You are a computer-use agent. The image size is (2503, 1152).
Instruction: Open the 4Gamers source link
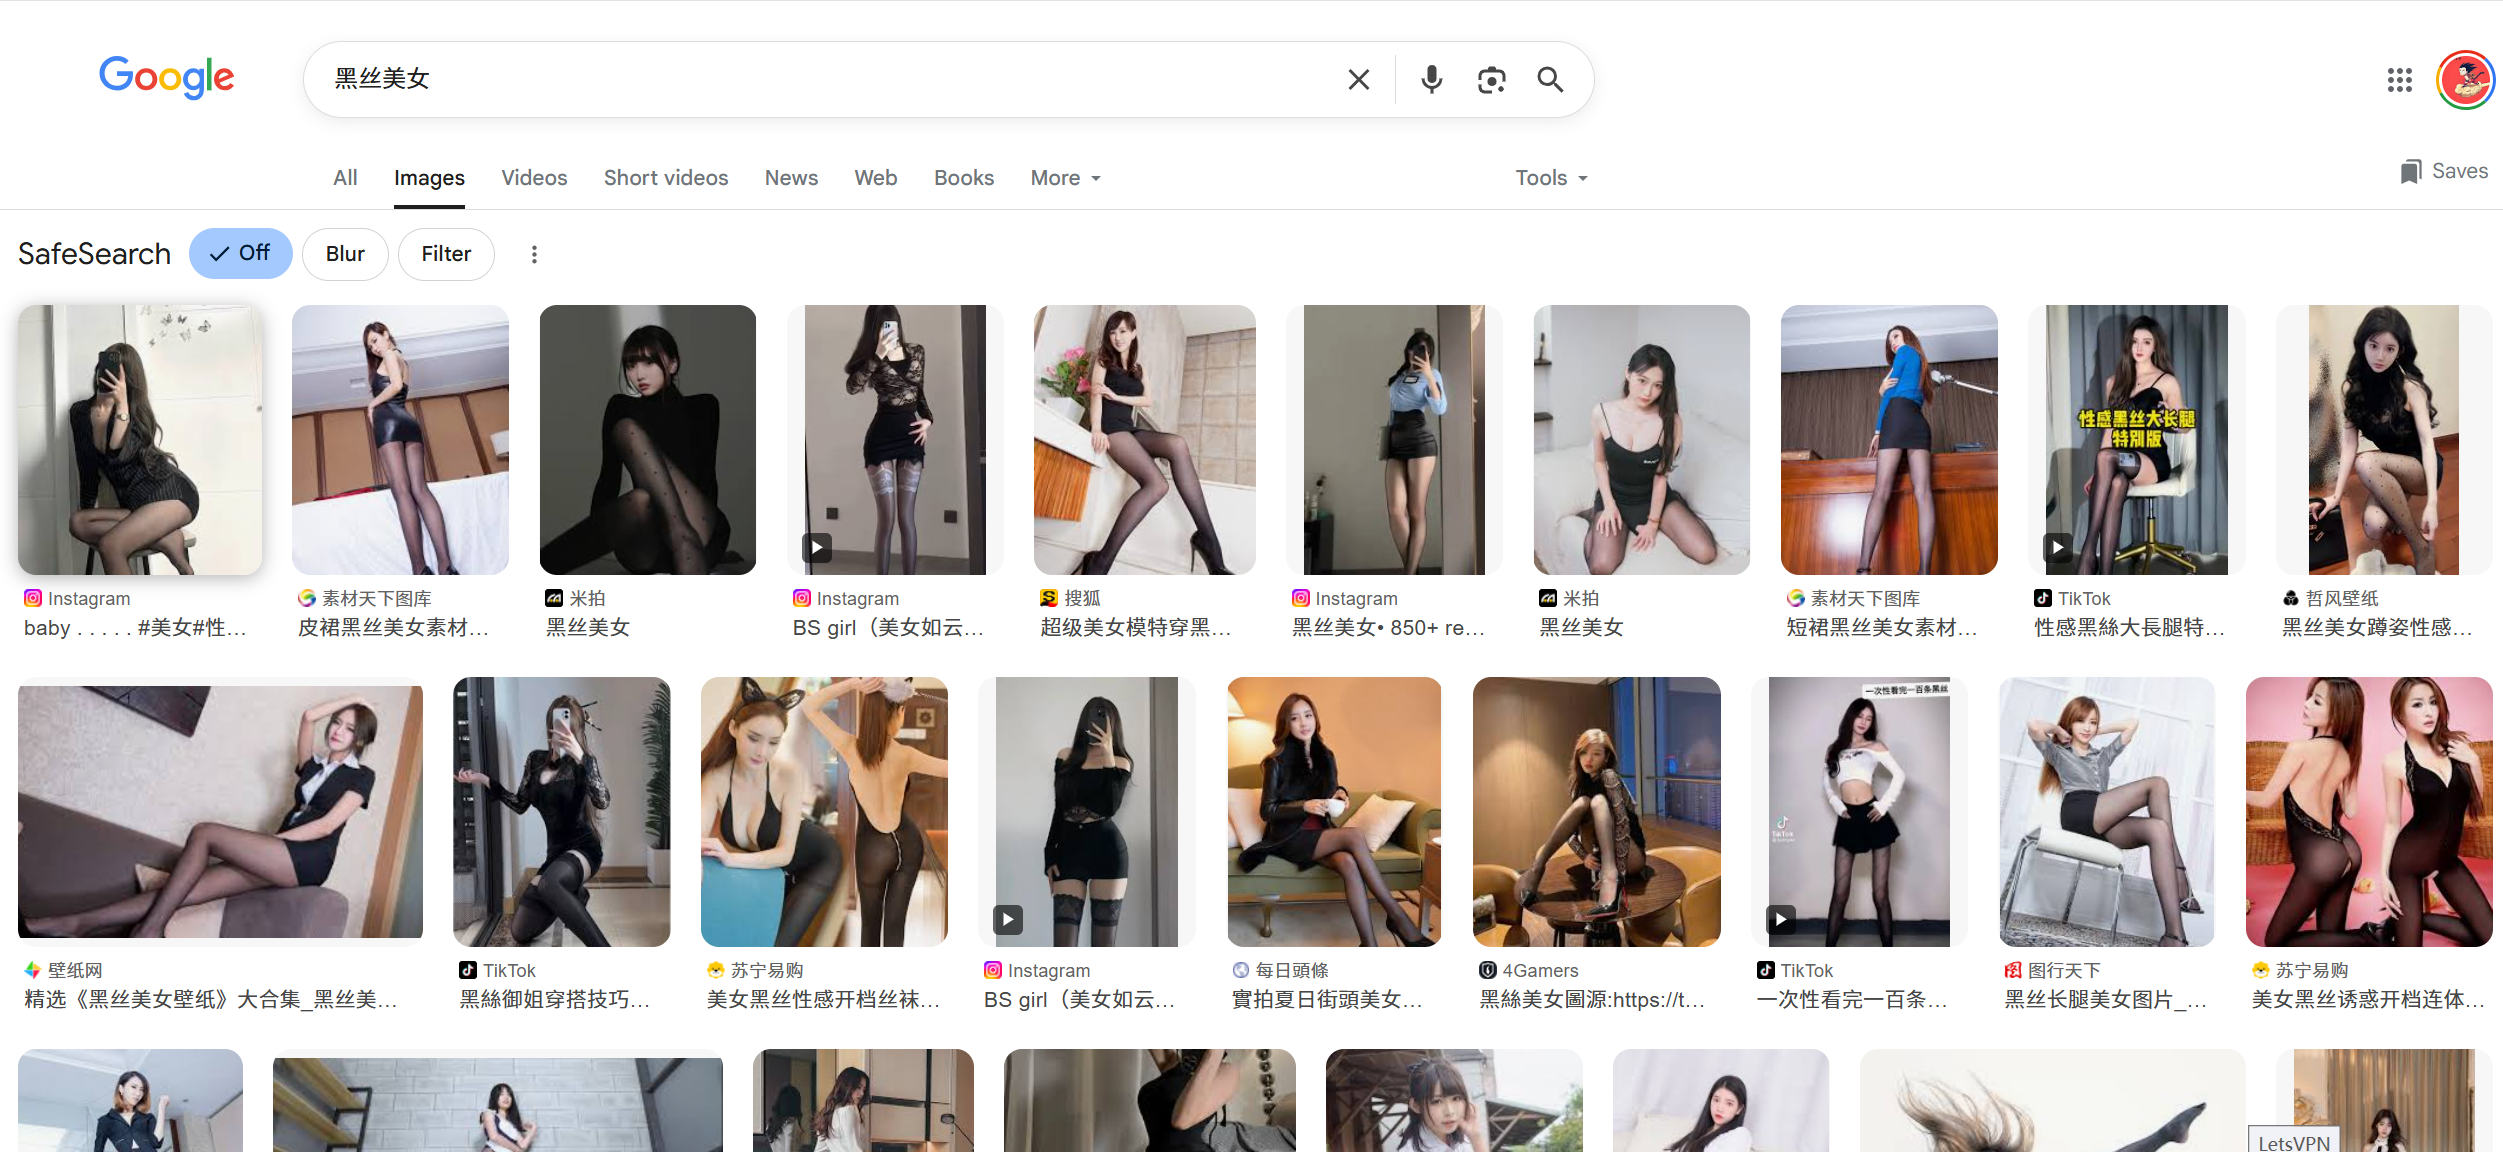(x=1539, y=970)
